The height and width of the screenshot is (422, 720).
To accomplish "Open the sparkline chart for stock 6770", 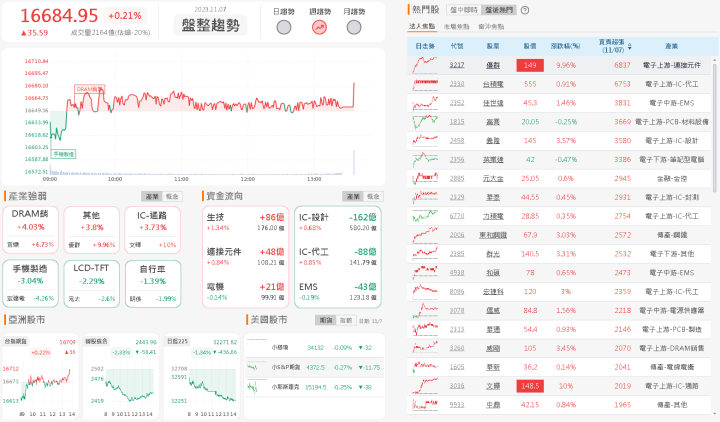I will pyautogui.click(x=425, y=216).
